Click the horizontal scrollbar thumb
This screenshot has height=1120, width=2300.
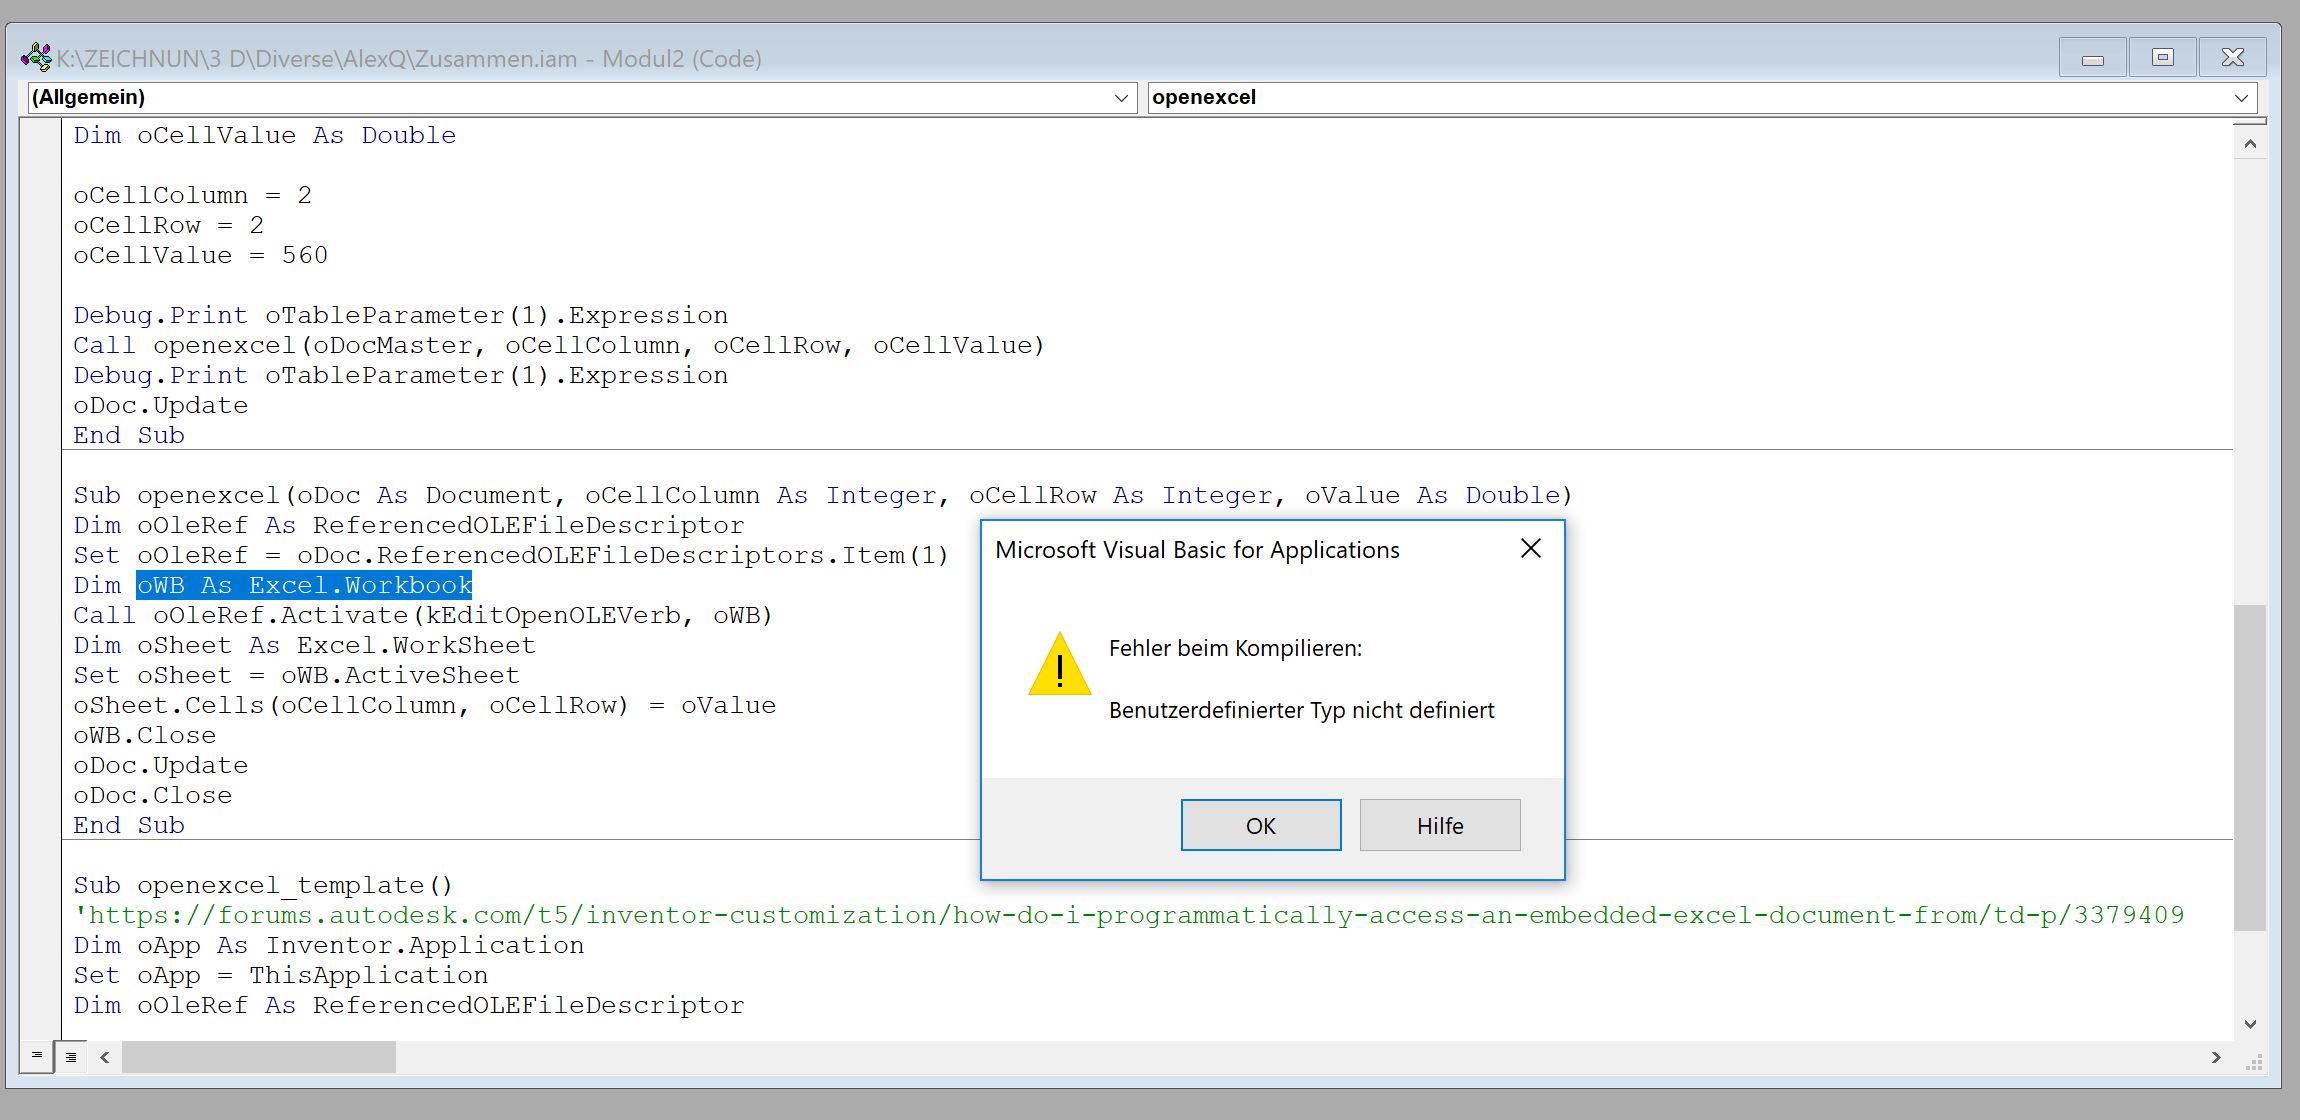tap(258, 1057)
